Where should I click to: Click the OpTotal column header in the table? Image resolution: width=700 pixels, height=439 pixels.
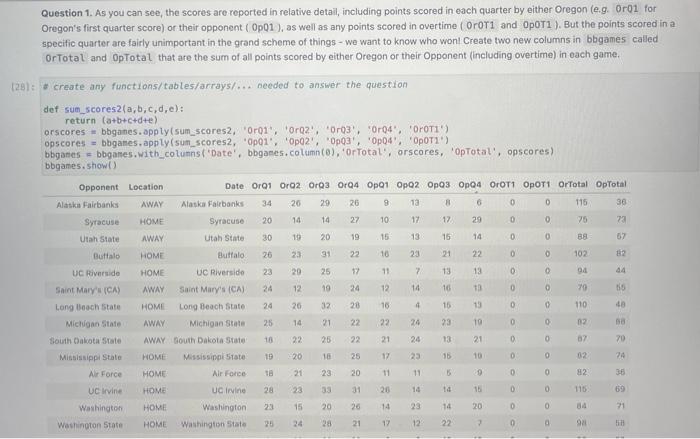click(x=611, y=184)
